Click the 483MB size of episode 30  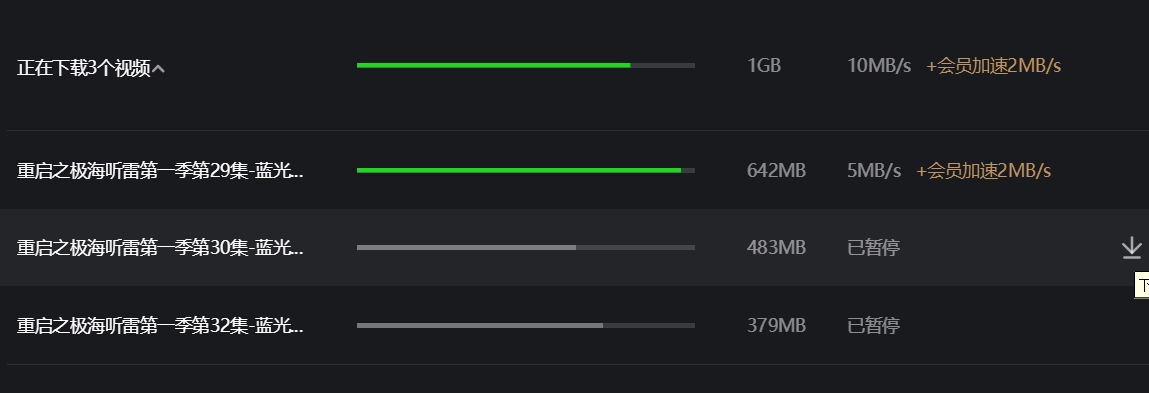776,248
